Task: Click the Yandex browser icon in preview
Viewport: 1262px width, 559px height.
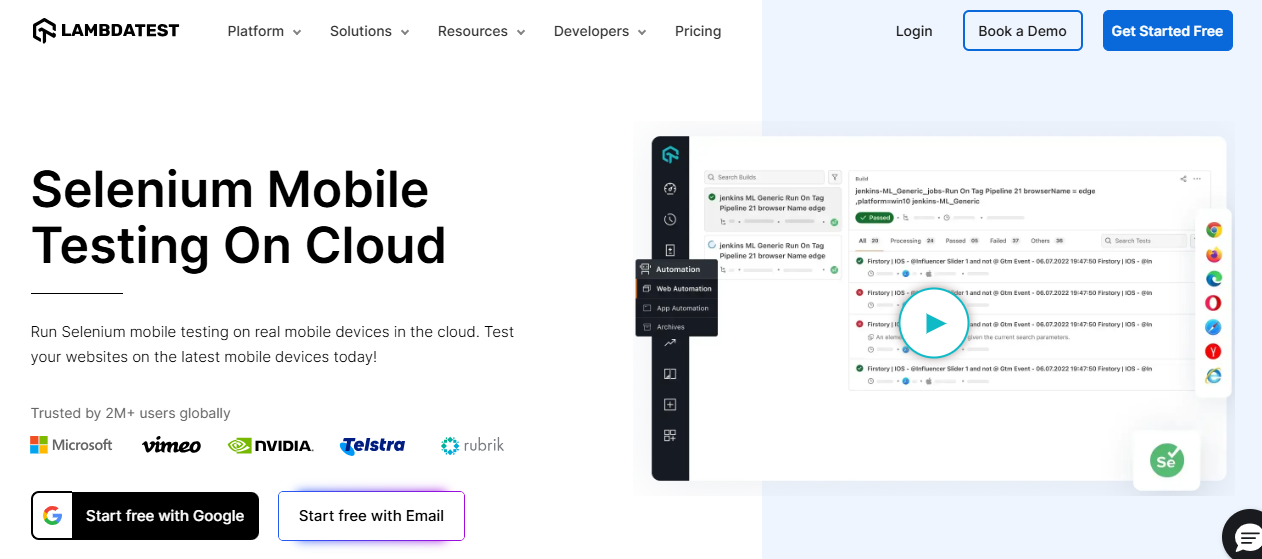Action: 1213,351
